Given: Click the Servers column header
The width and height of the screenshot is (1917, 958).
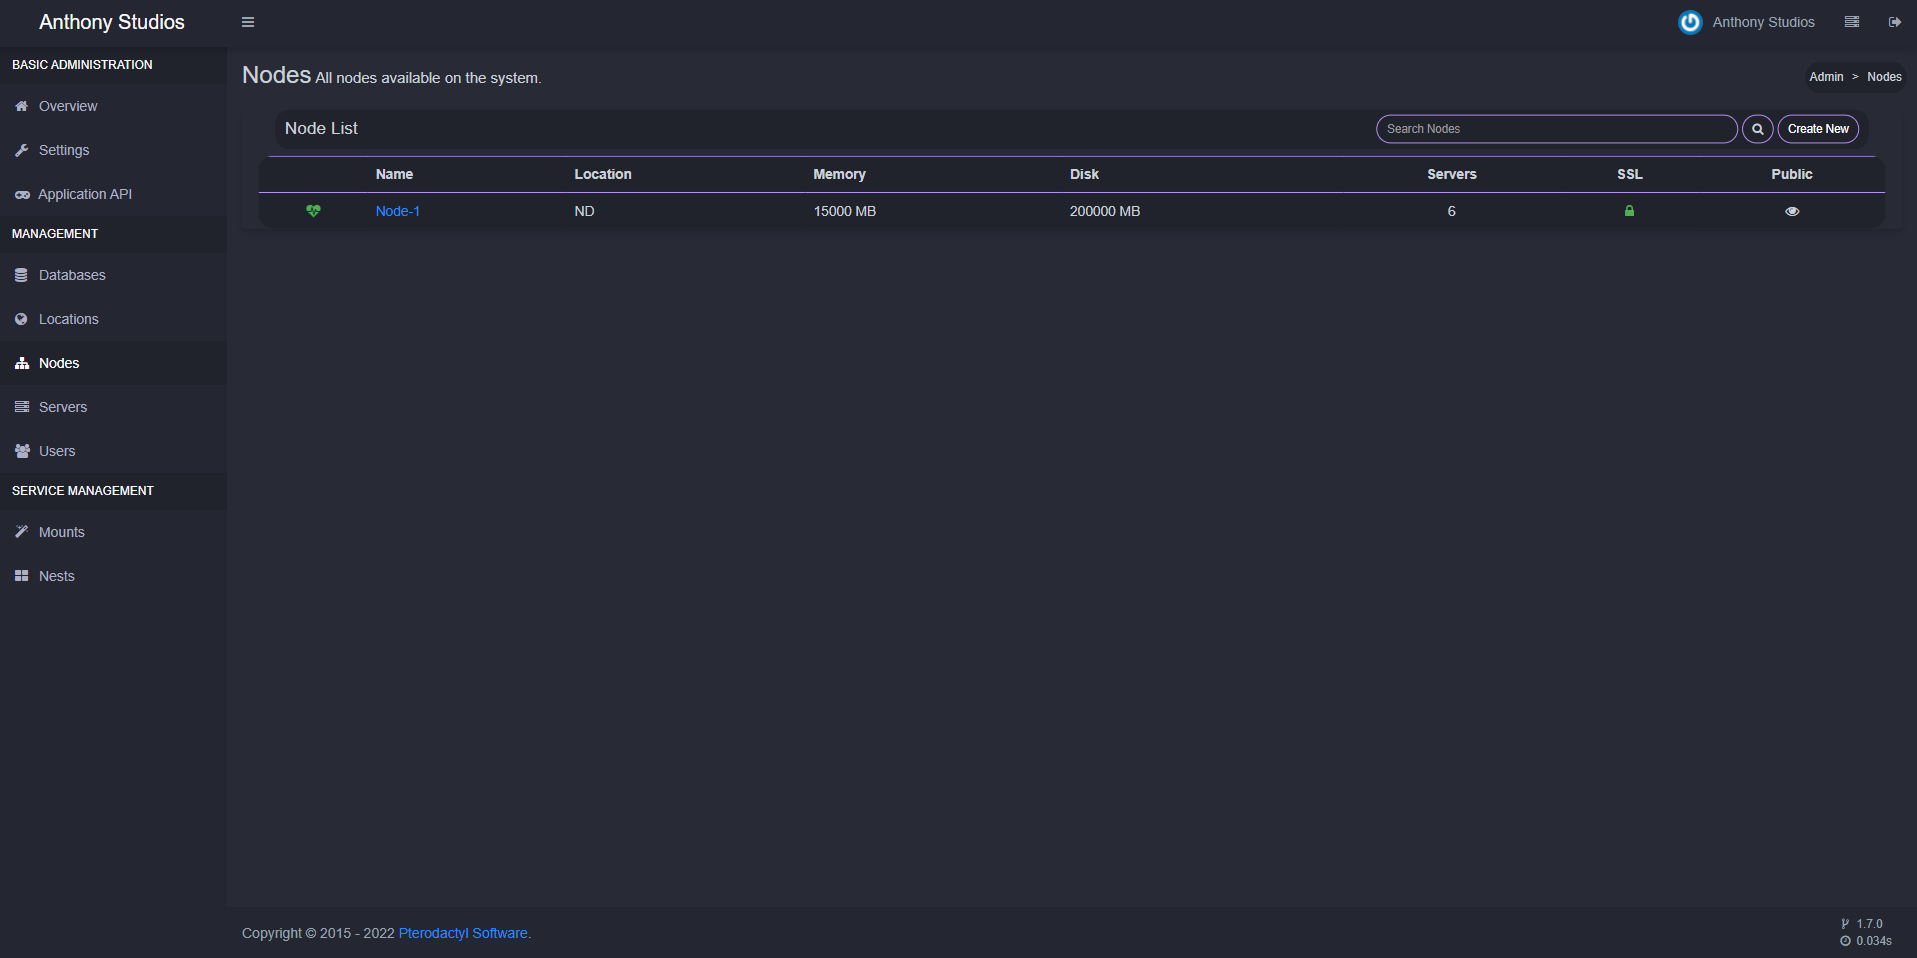Looking at the screenshot, I should click(x=1451, y=174).
